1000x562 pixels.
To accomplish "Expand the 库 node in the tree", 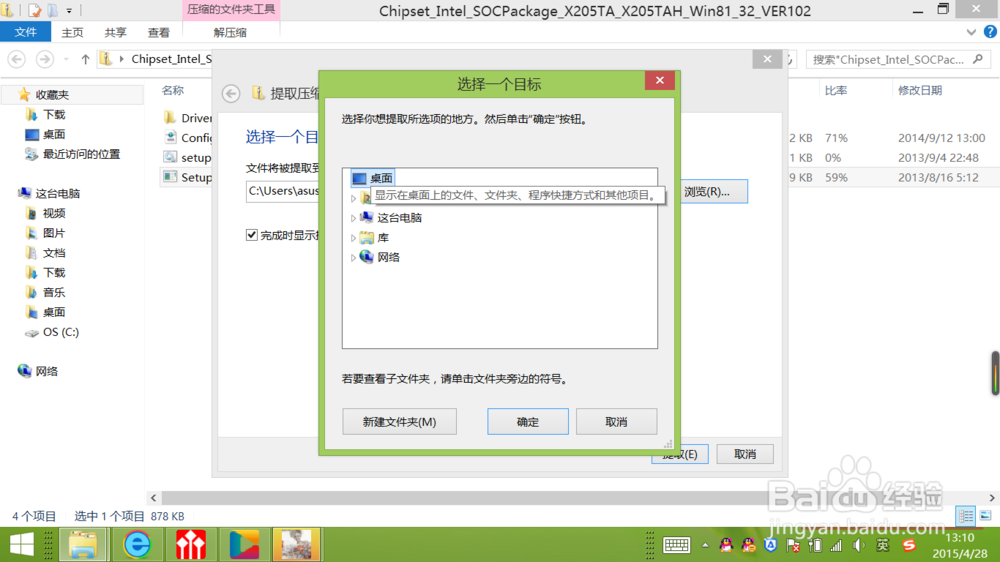I will pos(353,238).
